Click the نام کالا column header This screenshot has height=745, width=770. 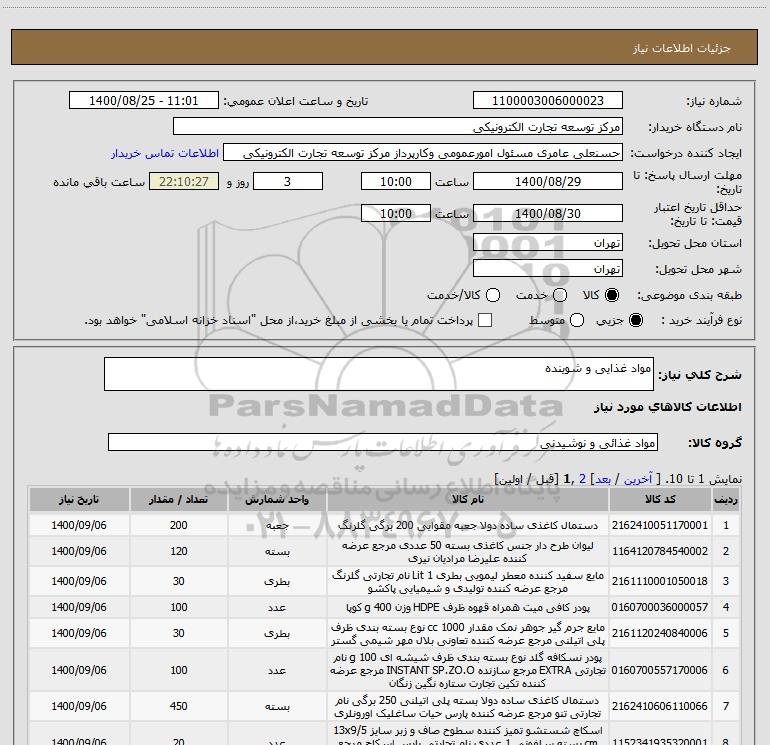click(468, 499)
